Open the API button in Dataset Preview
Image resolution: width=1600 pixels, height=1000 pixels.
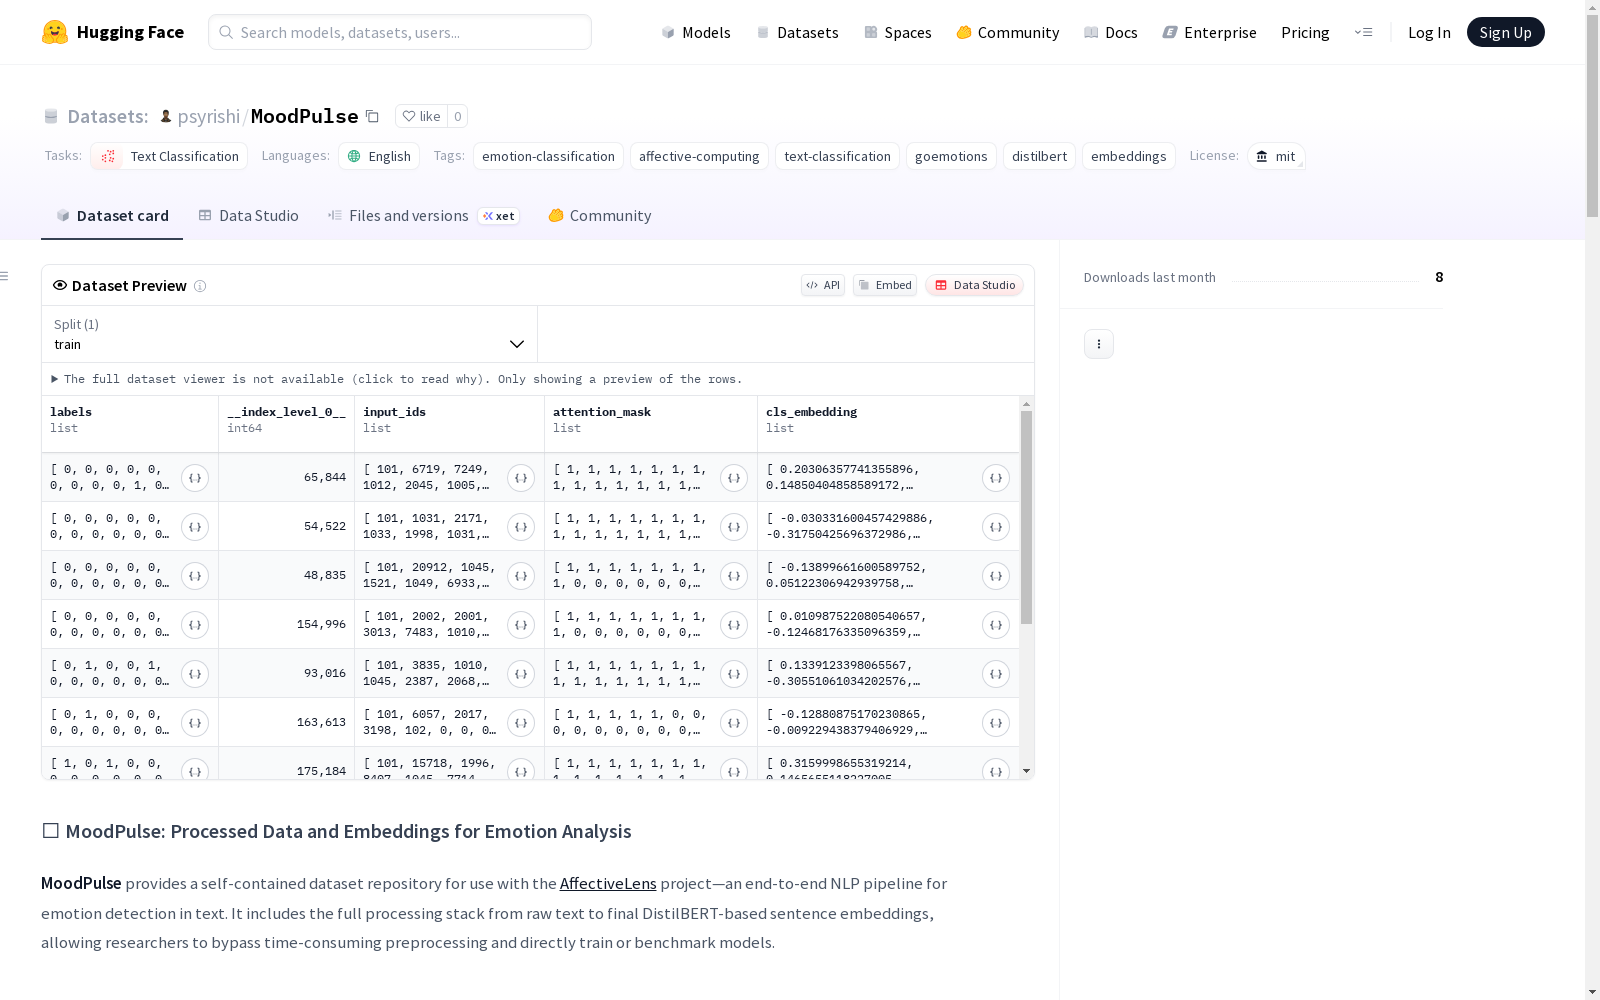823,285
